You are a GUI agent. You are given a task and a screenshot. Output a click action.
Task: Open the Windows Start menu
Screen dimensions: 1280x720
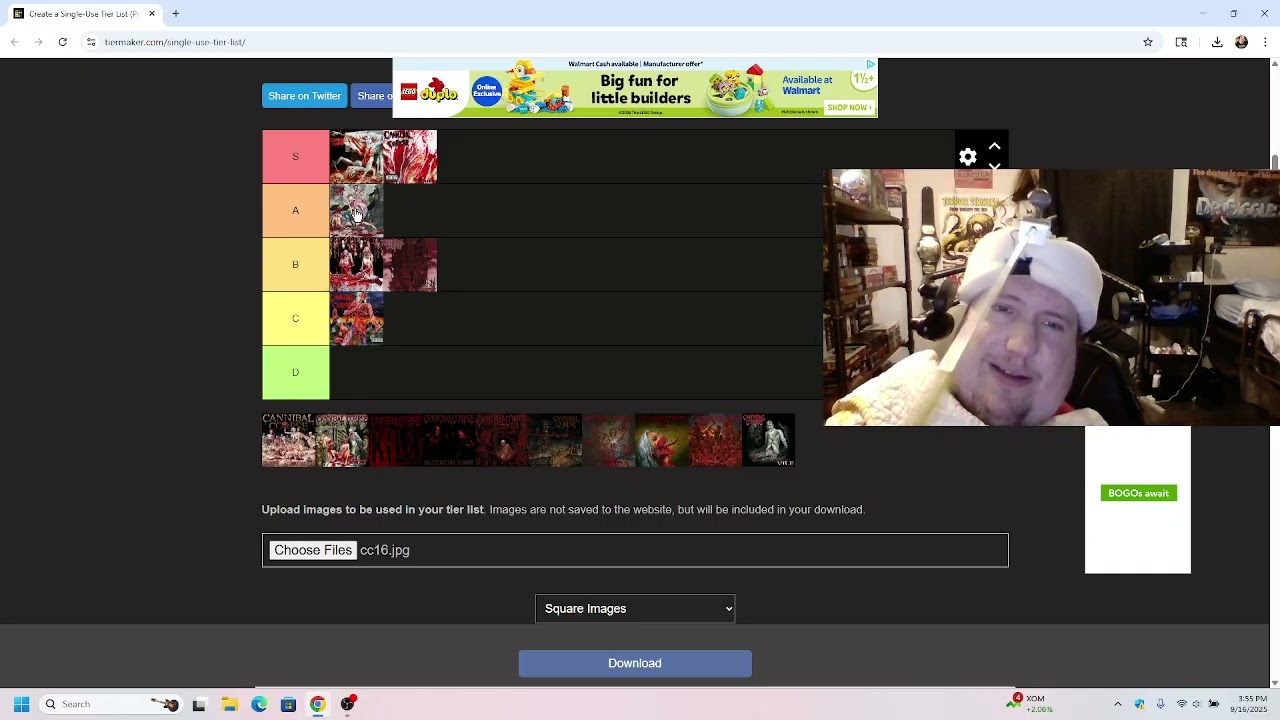pos(21,704)
